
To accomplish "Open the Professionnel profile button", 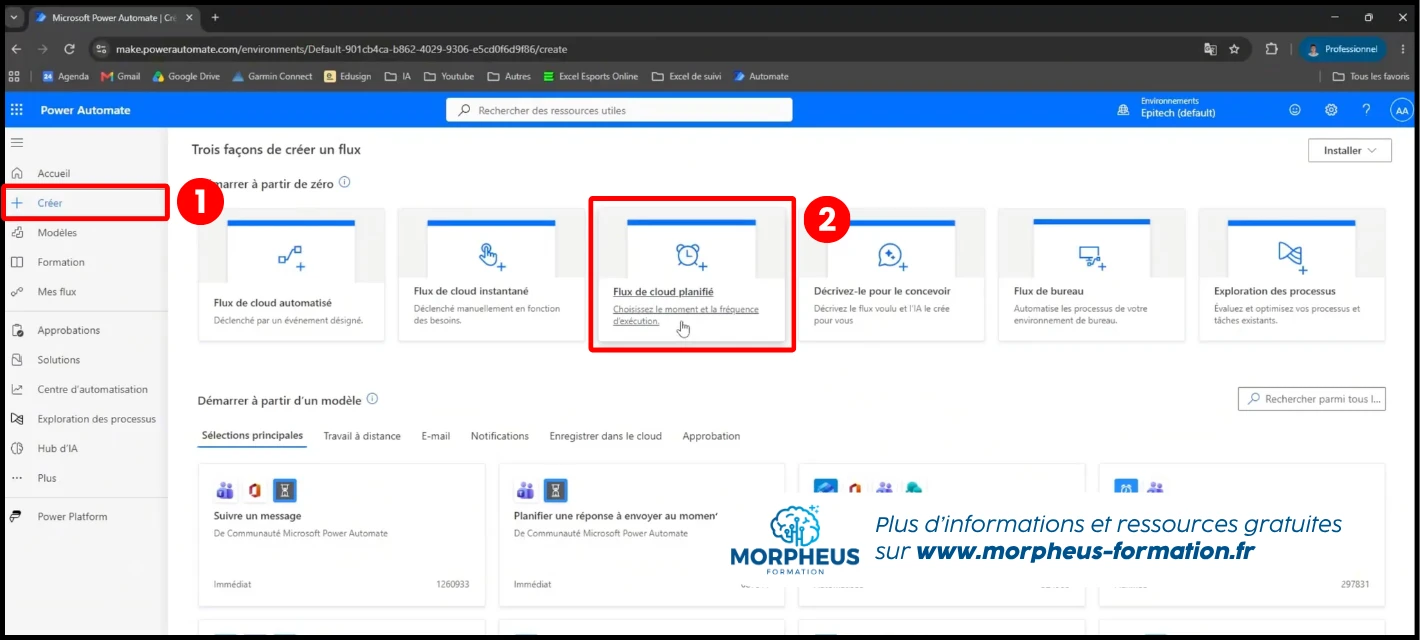I will coord(1343,48).
